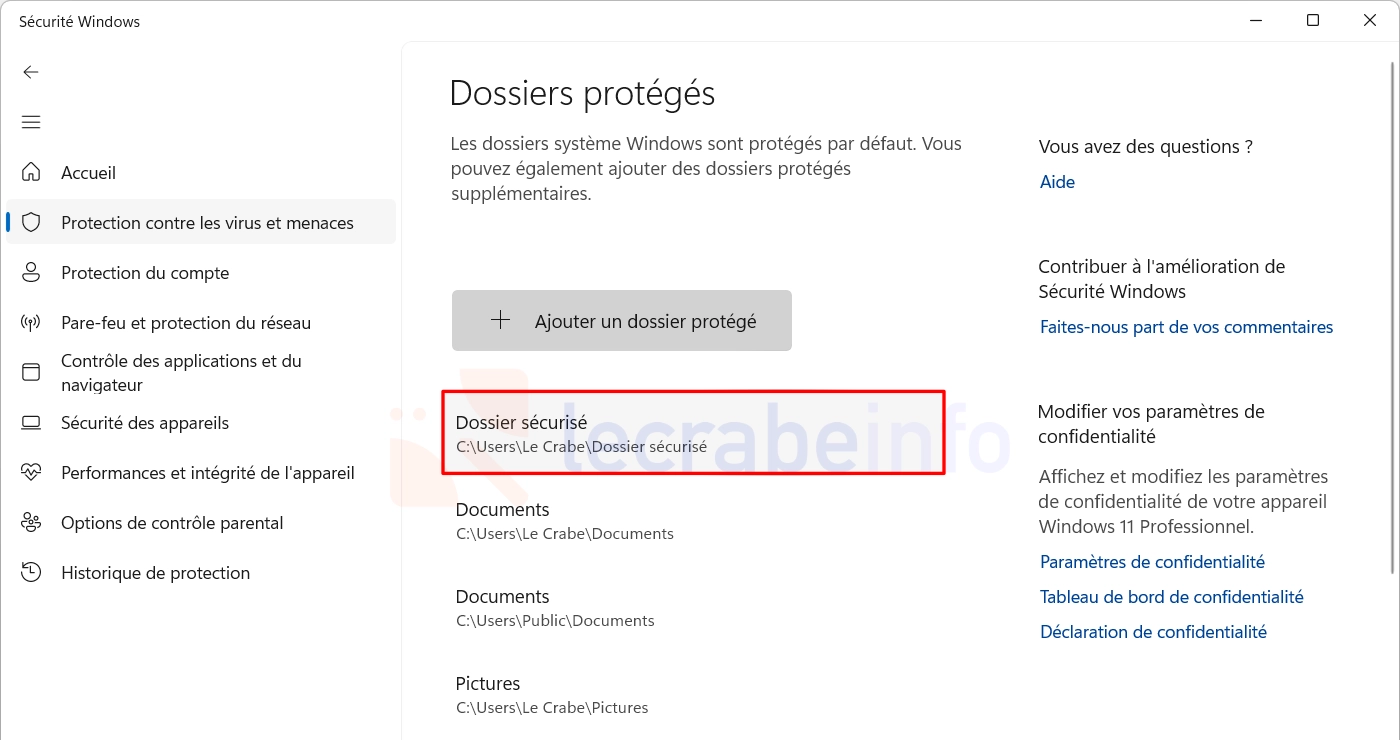This screenshot has width=1400, height=740.
Task: Click the Protection du compte person icon
Action: pos(31,272)
